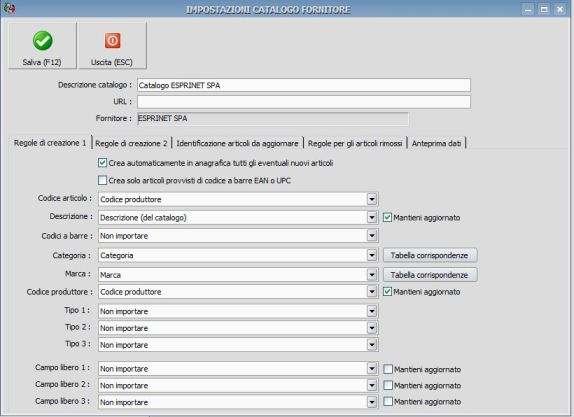Click into the URL input field
This screenshot has height=417, width=574.
click(304, 101)
